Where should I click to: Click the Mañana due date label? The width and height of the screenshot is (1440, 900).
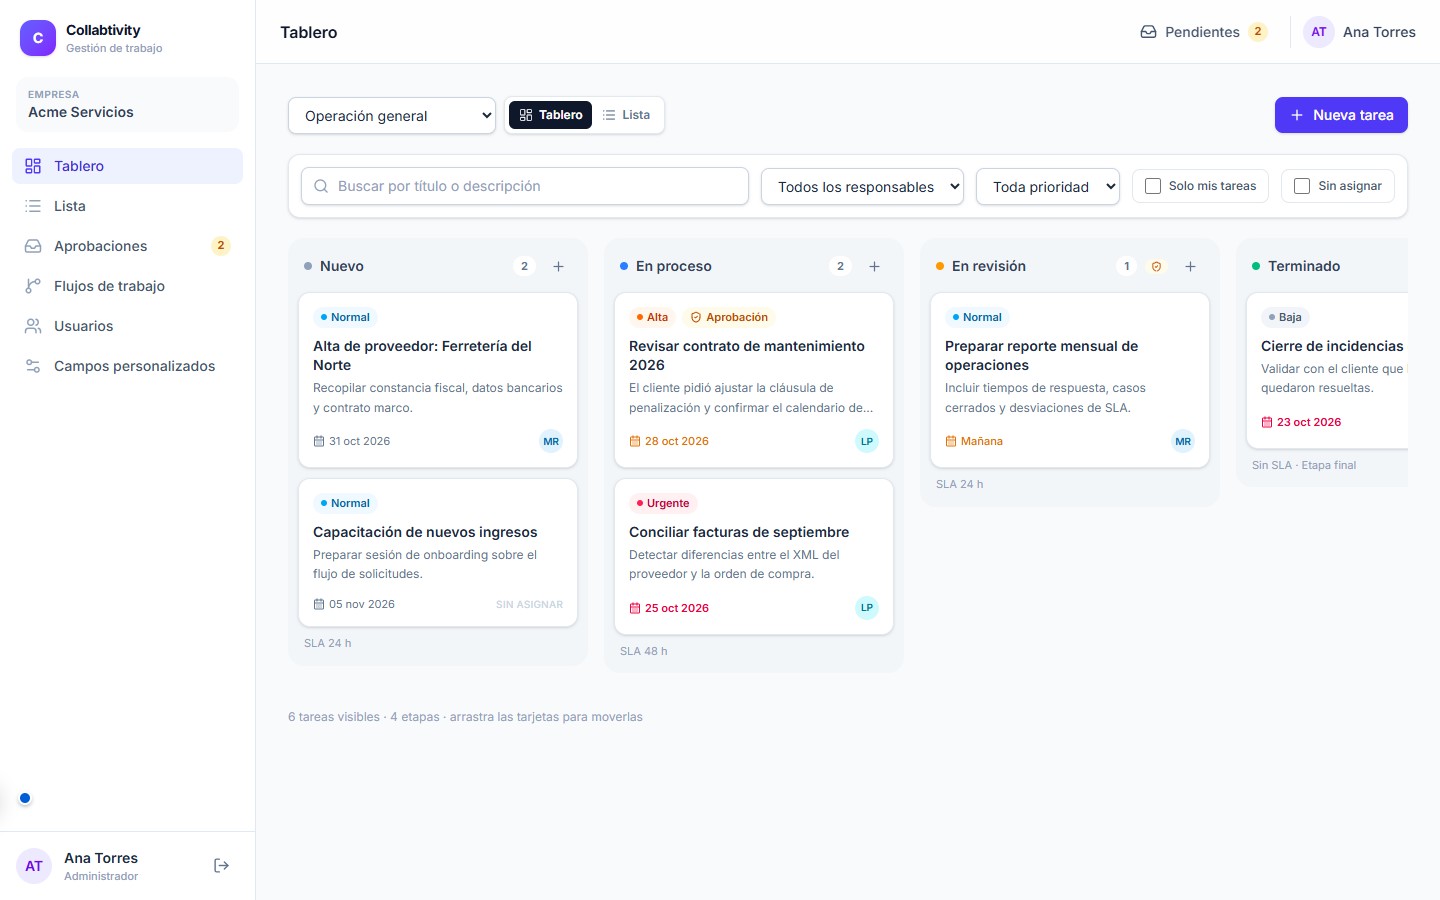point(974,441)
